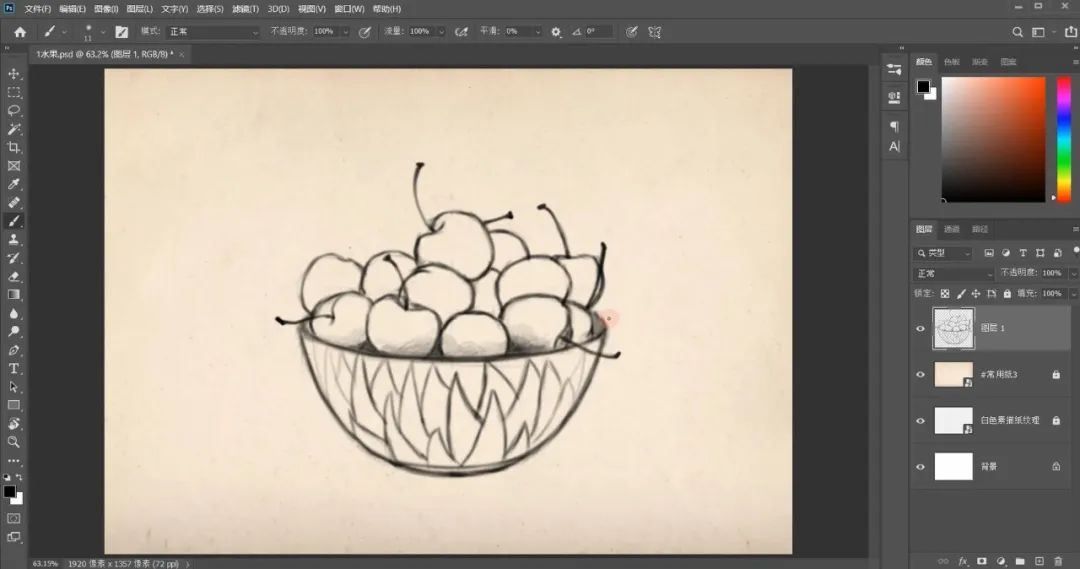1080x569 pixels.
Task: Hide the 白色素描纸纹理 layer
Action: click(x=920, y=420)
